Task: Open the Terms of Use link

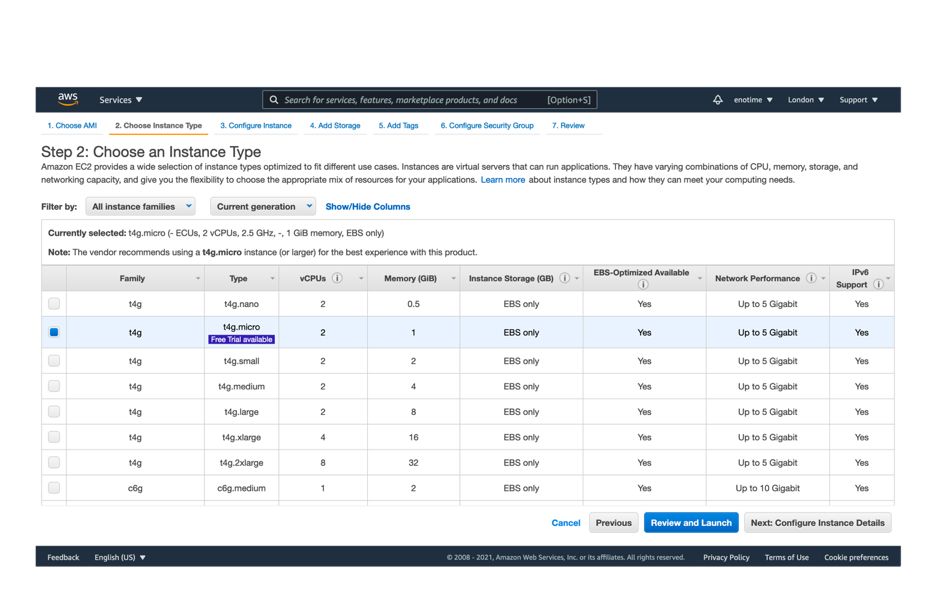Action: click(787, 557)
